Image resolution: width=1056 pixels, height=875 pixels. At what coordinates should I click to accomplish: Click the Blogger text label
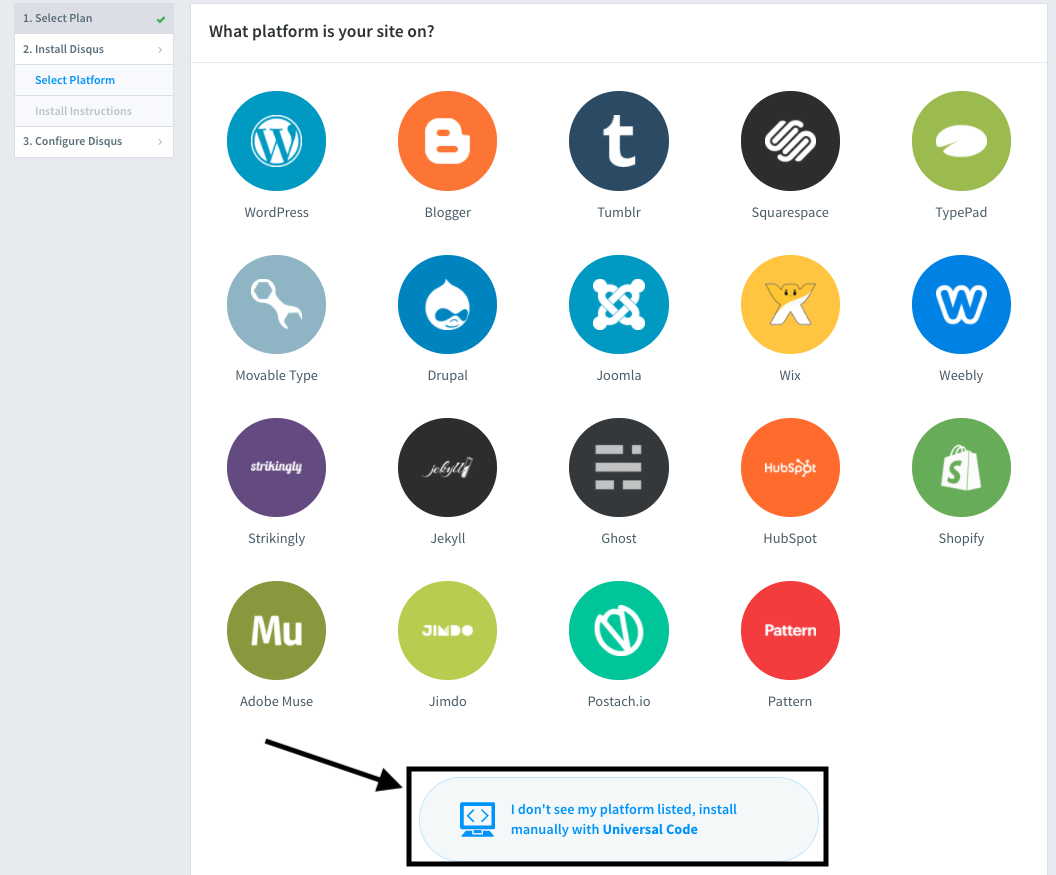click(x=447, y=213)
